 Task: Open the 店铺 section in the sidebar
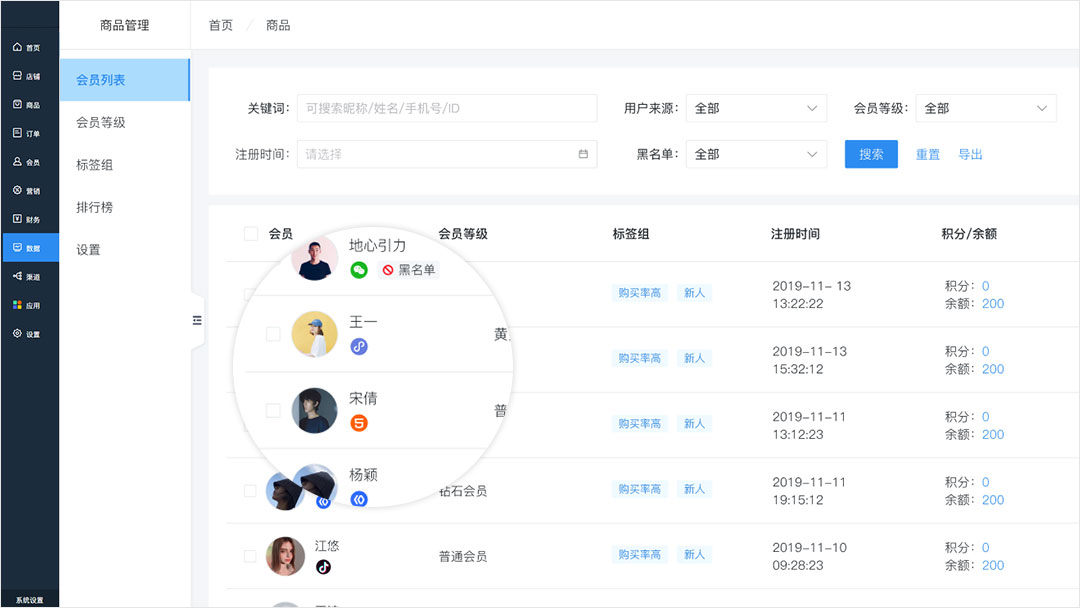(26, 76)
